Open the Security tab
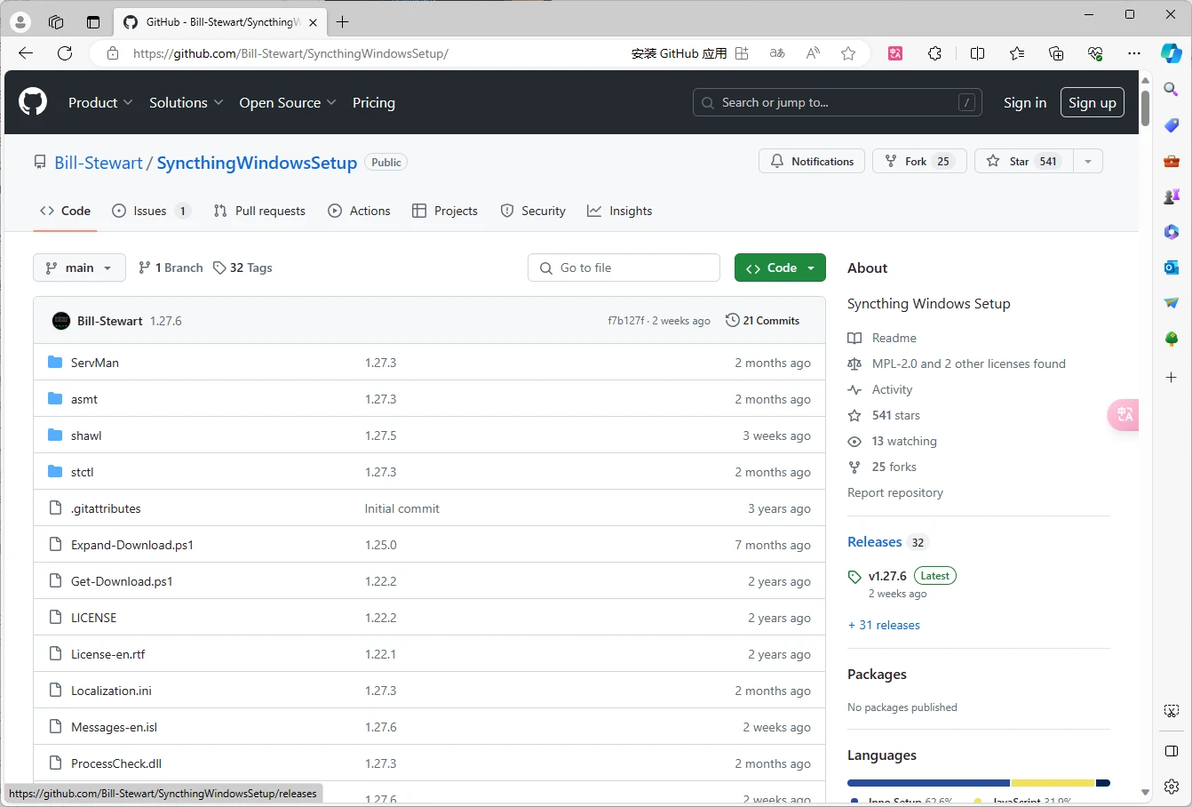1192x807 pixels. pyautogui.click(x=533, y=211)
